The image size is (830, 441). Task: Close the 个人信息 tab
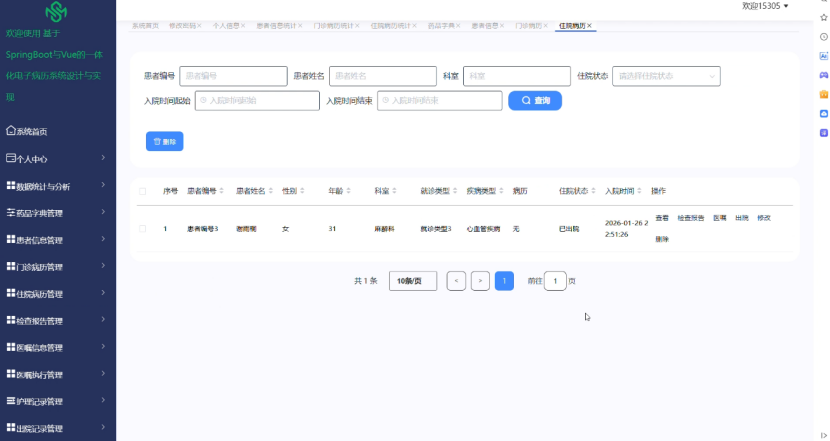(243, 25)
